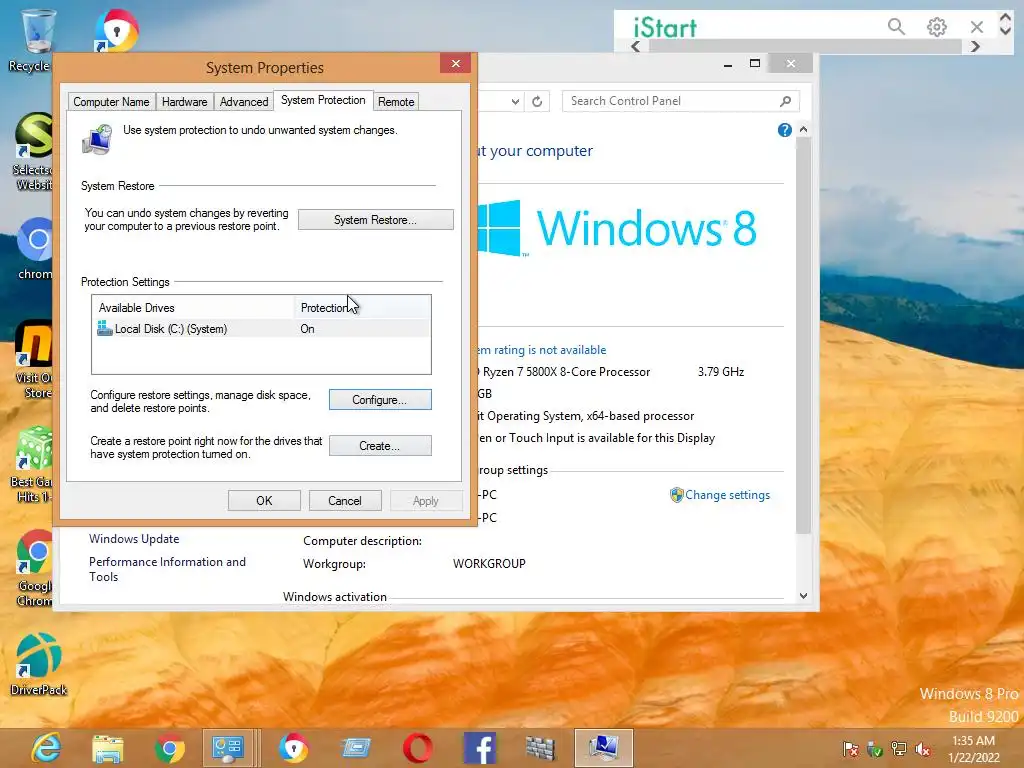This screenshot has width=1024, height=768.
Task: Close the System Properties dialog
Action: click(x=456, y=63)
